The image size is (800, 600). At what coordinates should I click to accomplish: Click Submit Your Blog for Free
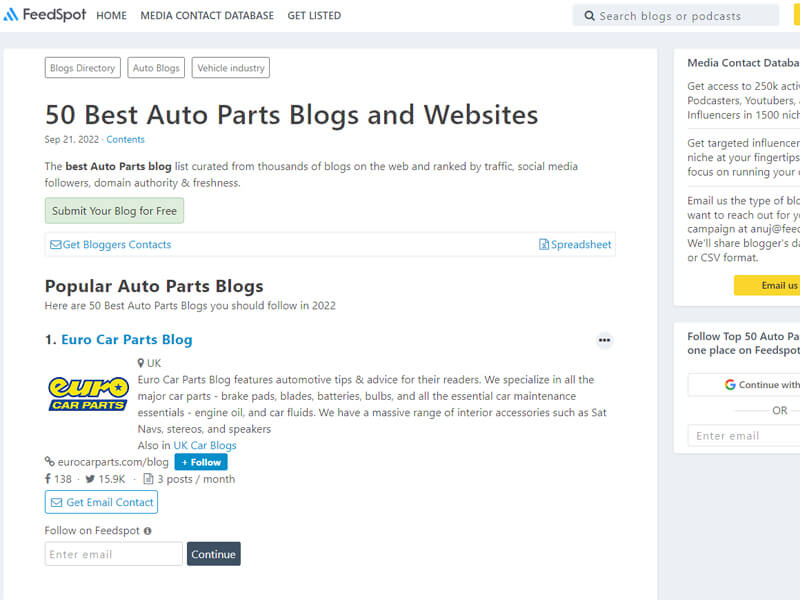(113, 210)
